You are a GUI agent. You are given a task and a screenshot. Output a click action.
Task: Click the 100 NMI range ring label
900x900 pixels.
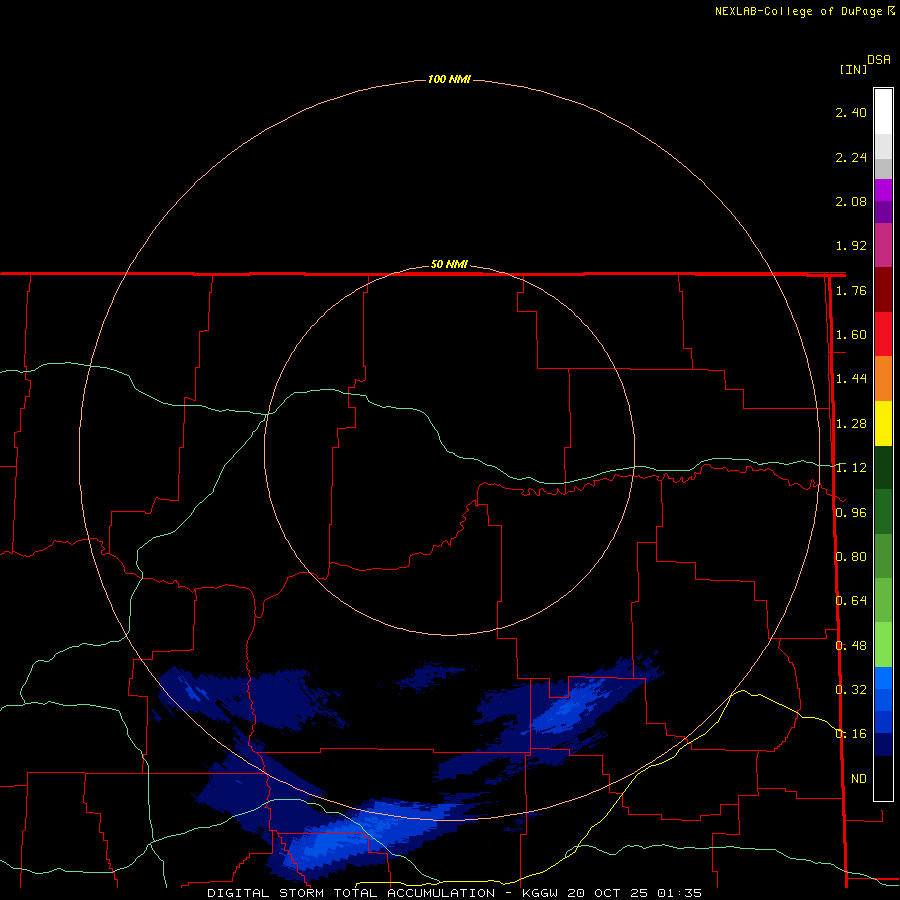tap(449, 79)
